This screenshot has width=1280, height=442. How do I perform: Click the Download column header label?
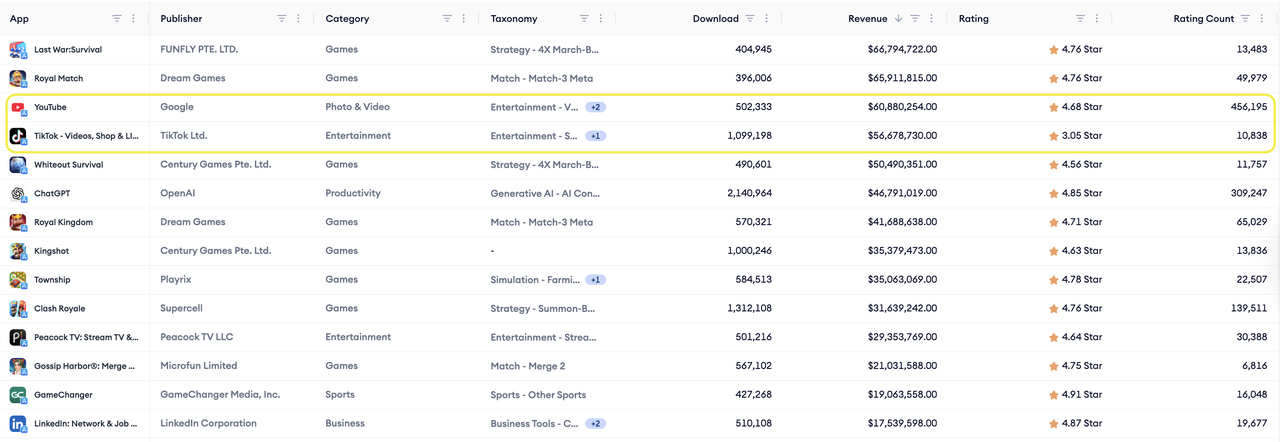pos(715,18)
